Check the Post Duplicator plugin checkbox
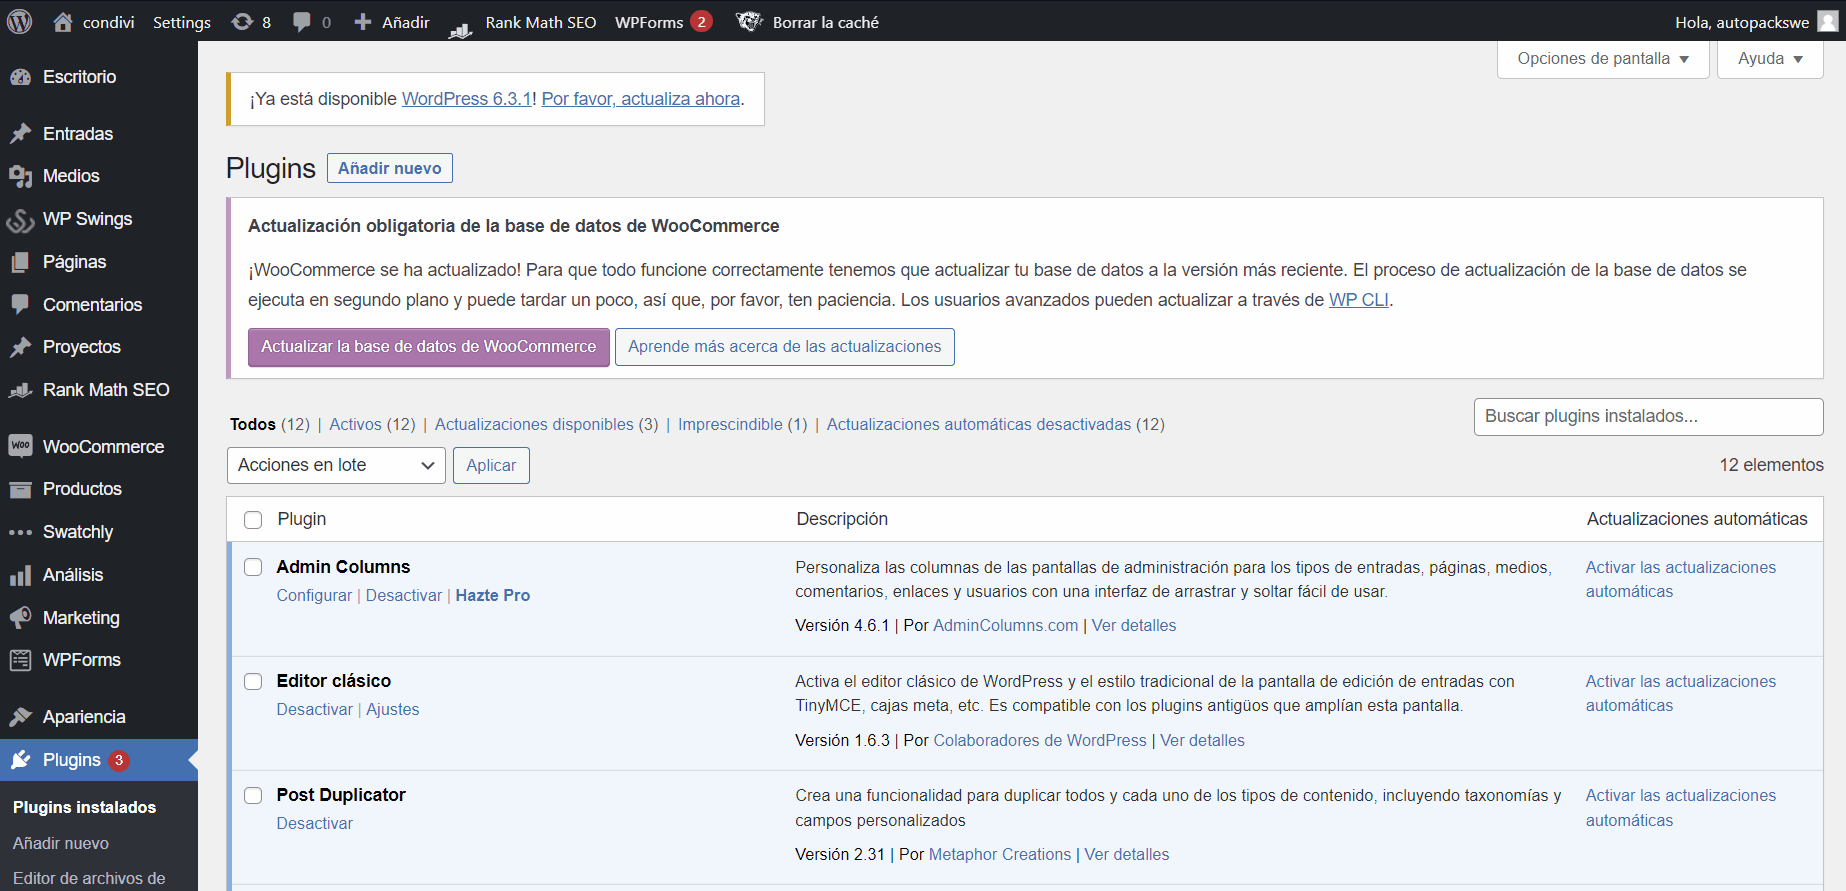 [253, 795]
